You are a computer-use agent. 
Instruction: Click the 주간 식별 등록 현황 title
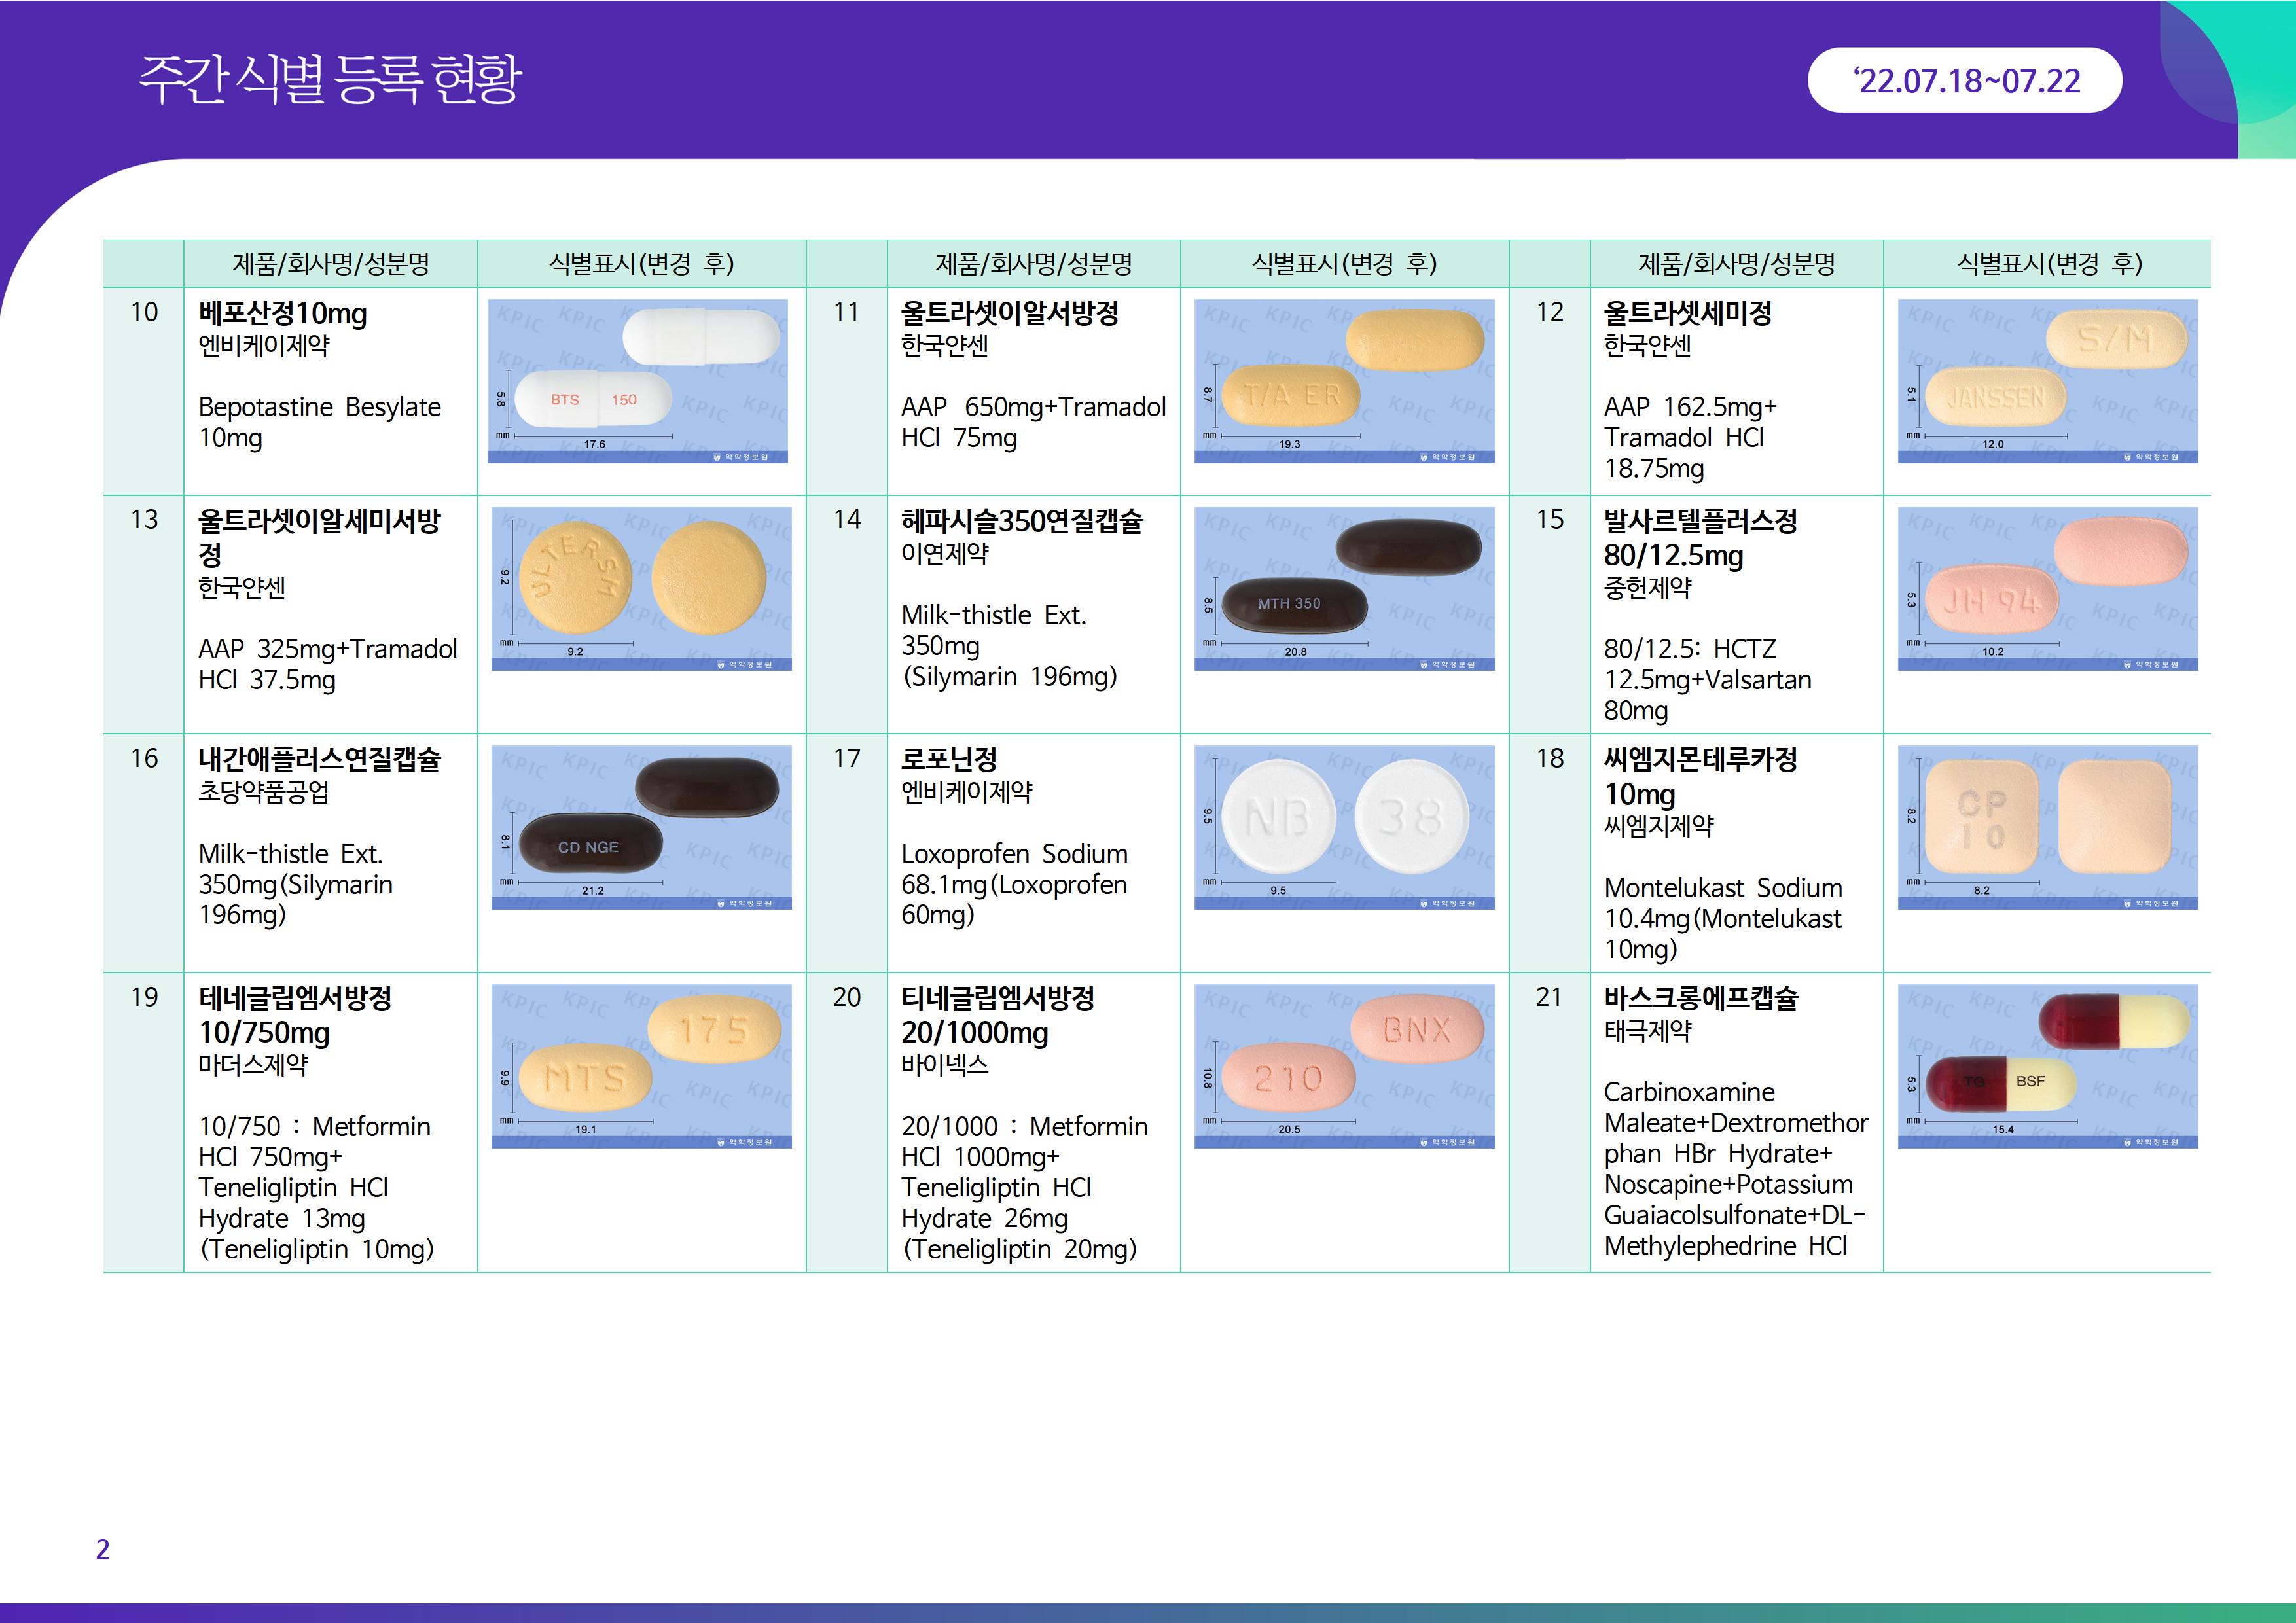click(x=330, y=78)
